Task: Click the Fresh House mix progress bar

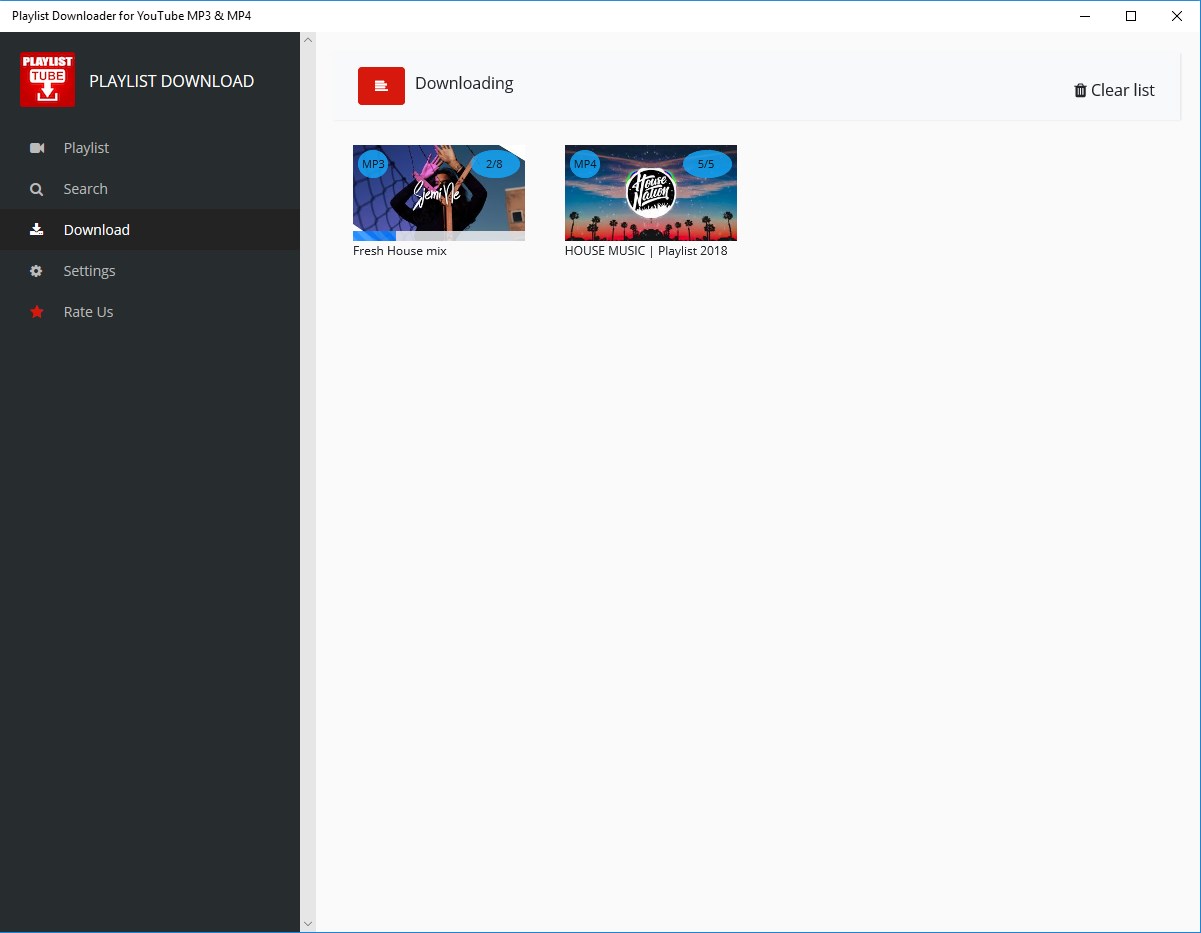Action: coord(439,236)
